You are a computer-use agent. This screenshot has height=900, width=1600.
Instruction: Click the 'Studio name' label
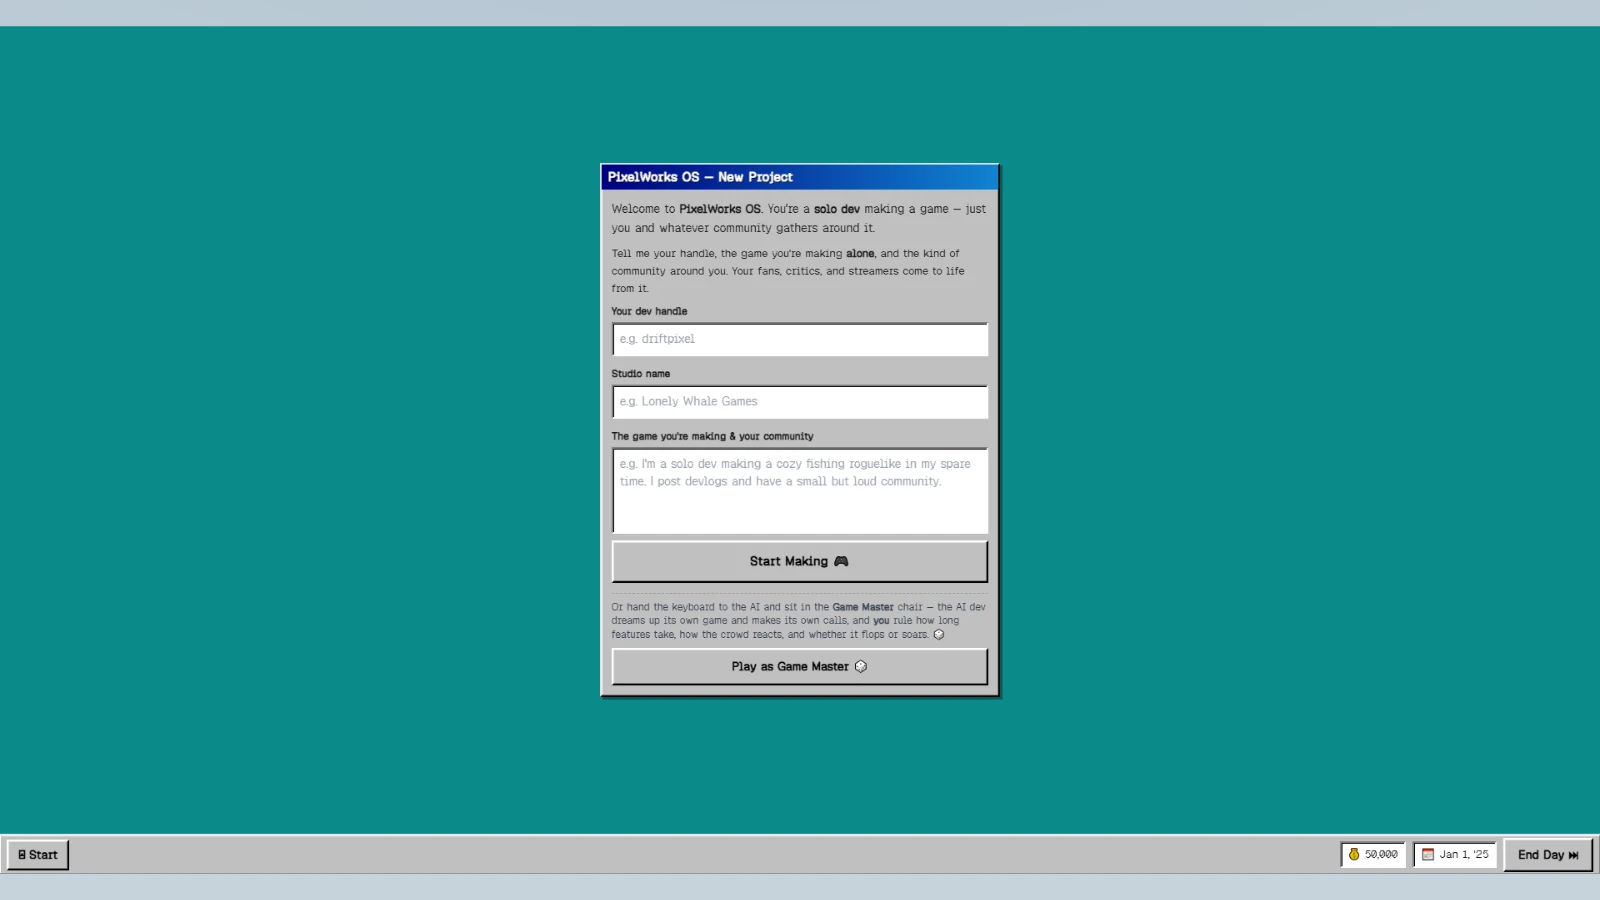pos(641,374)
